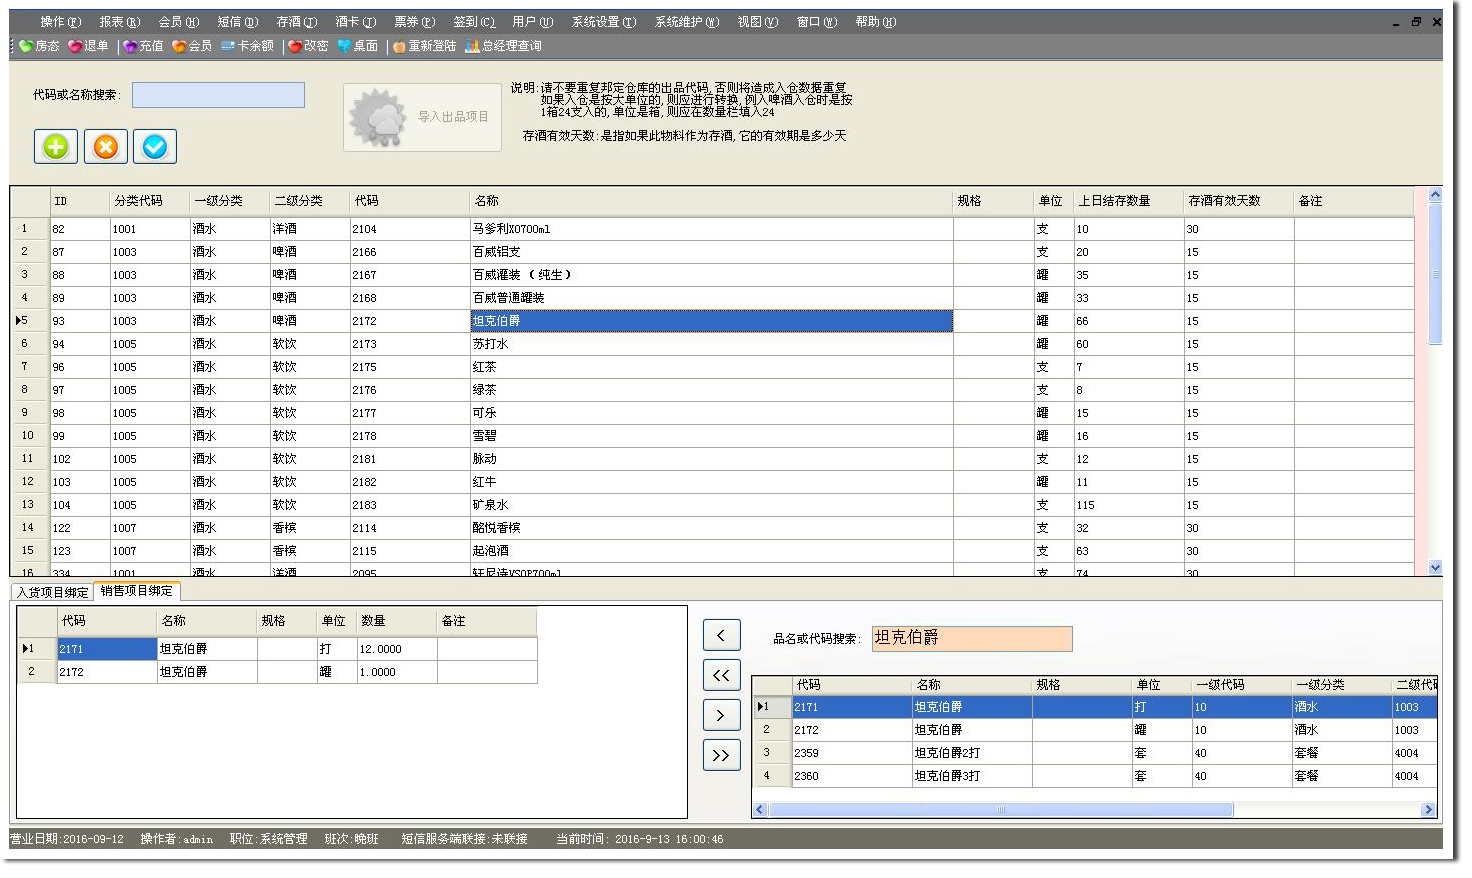Switch to 入货项目绑定 tab
The width and height of the screenshot is (1472, 878).
click(x=52, y=592)
